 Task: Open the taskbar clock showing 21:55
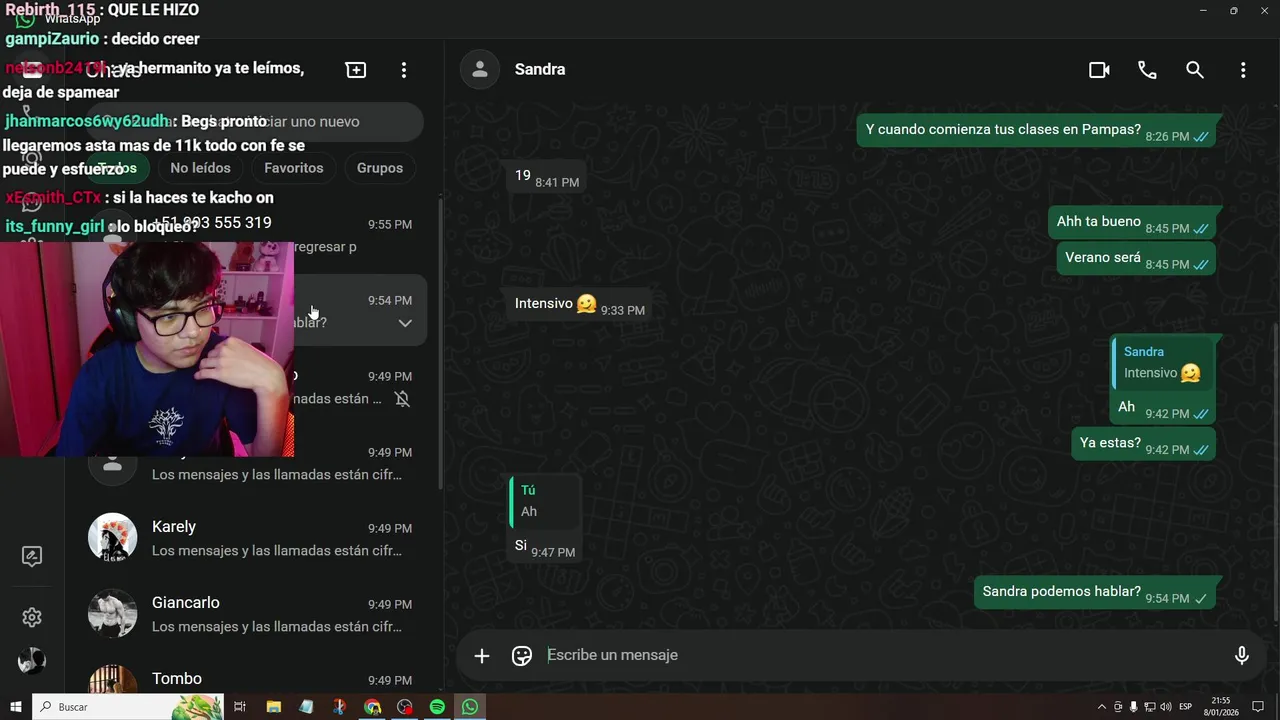pyautogui.click(x=1221, y=707)
